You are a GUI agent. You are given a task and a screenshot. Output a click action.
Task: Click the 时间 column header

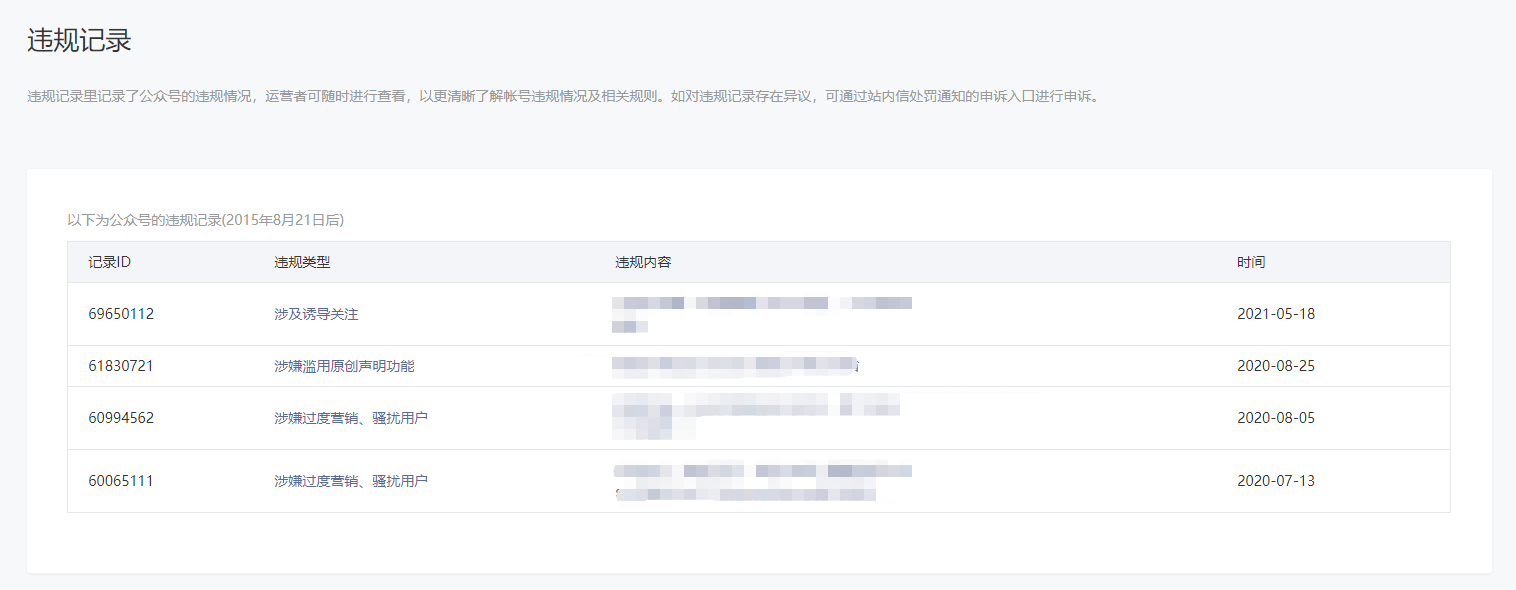1251,262
